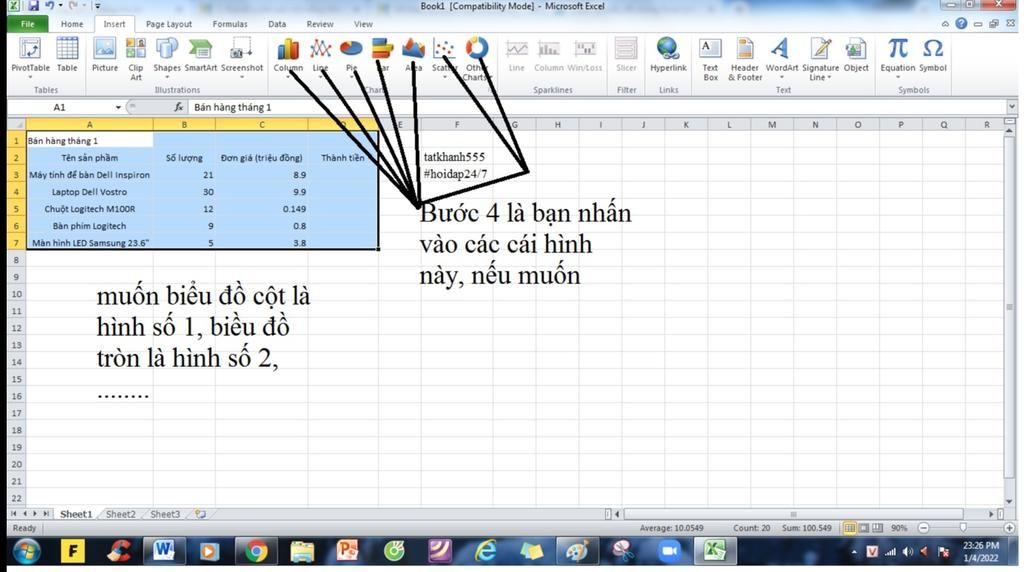The height and width of the screenshot is (572, 1024).
Task: Select the 'Thành tiền' header cell
Action: point(343,158)
